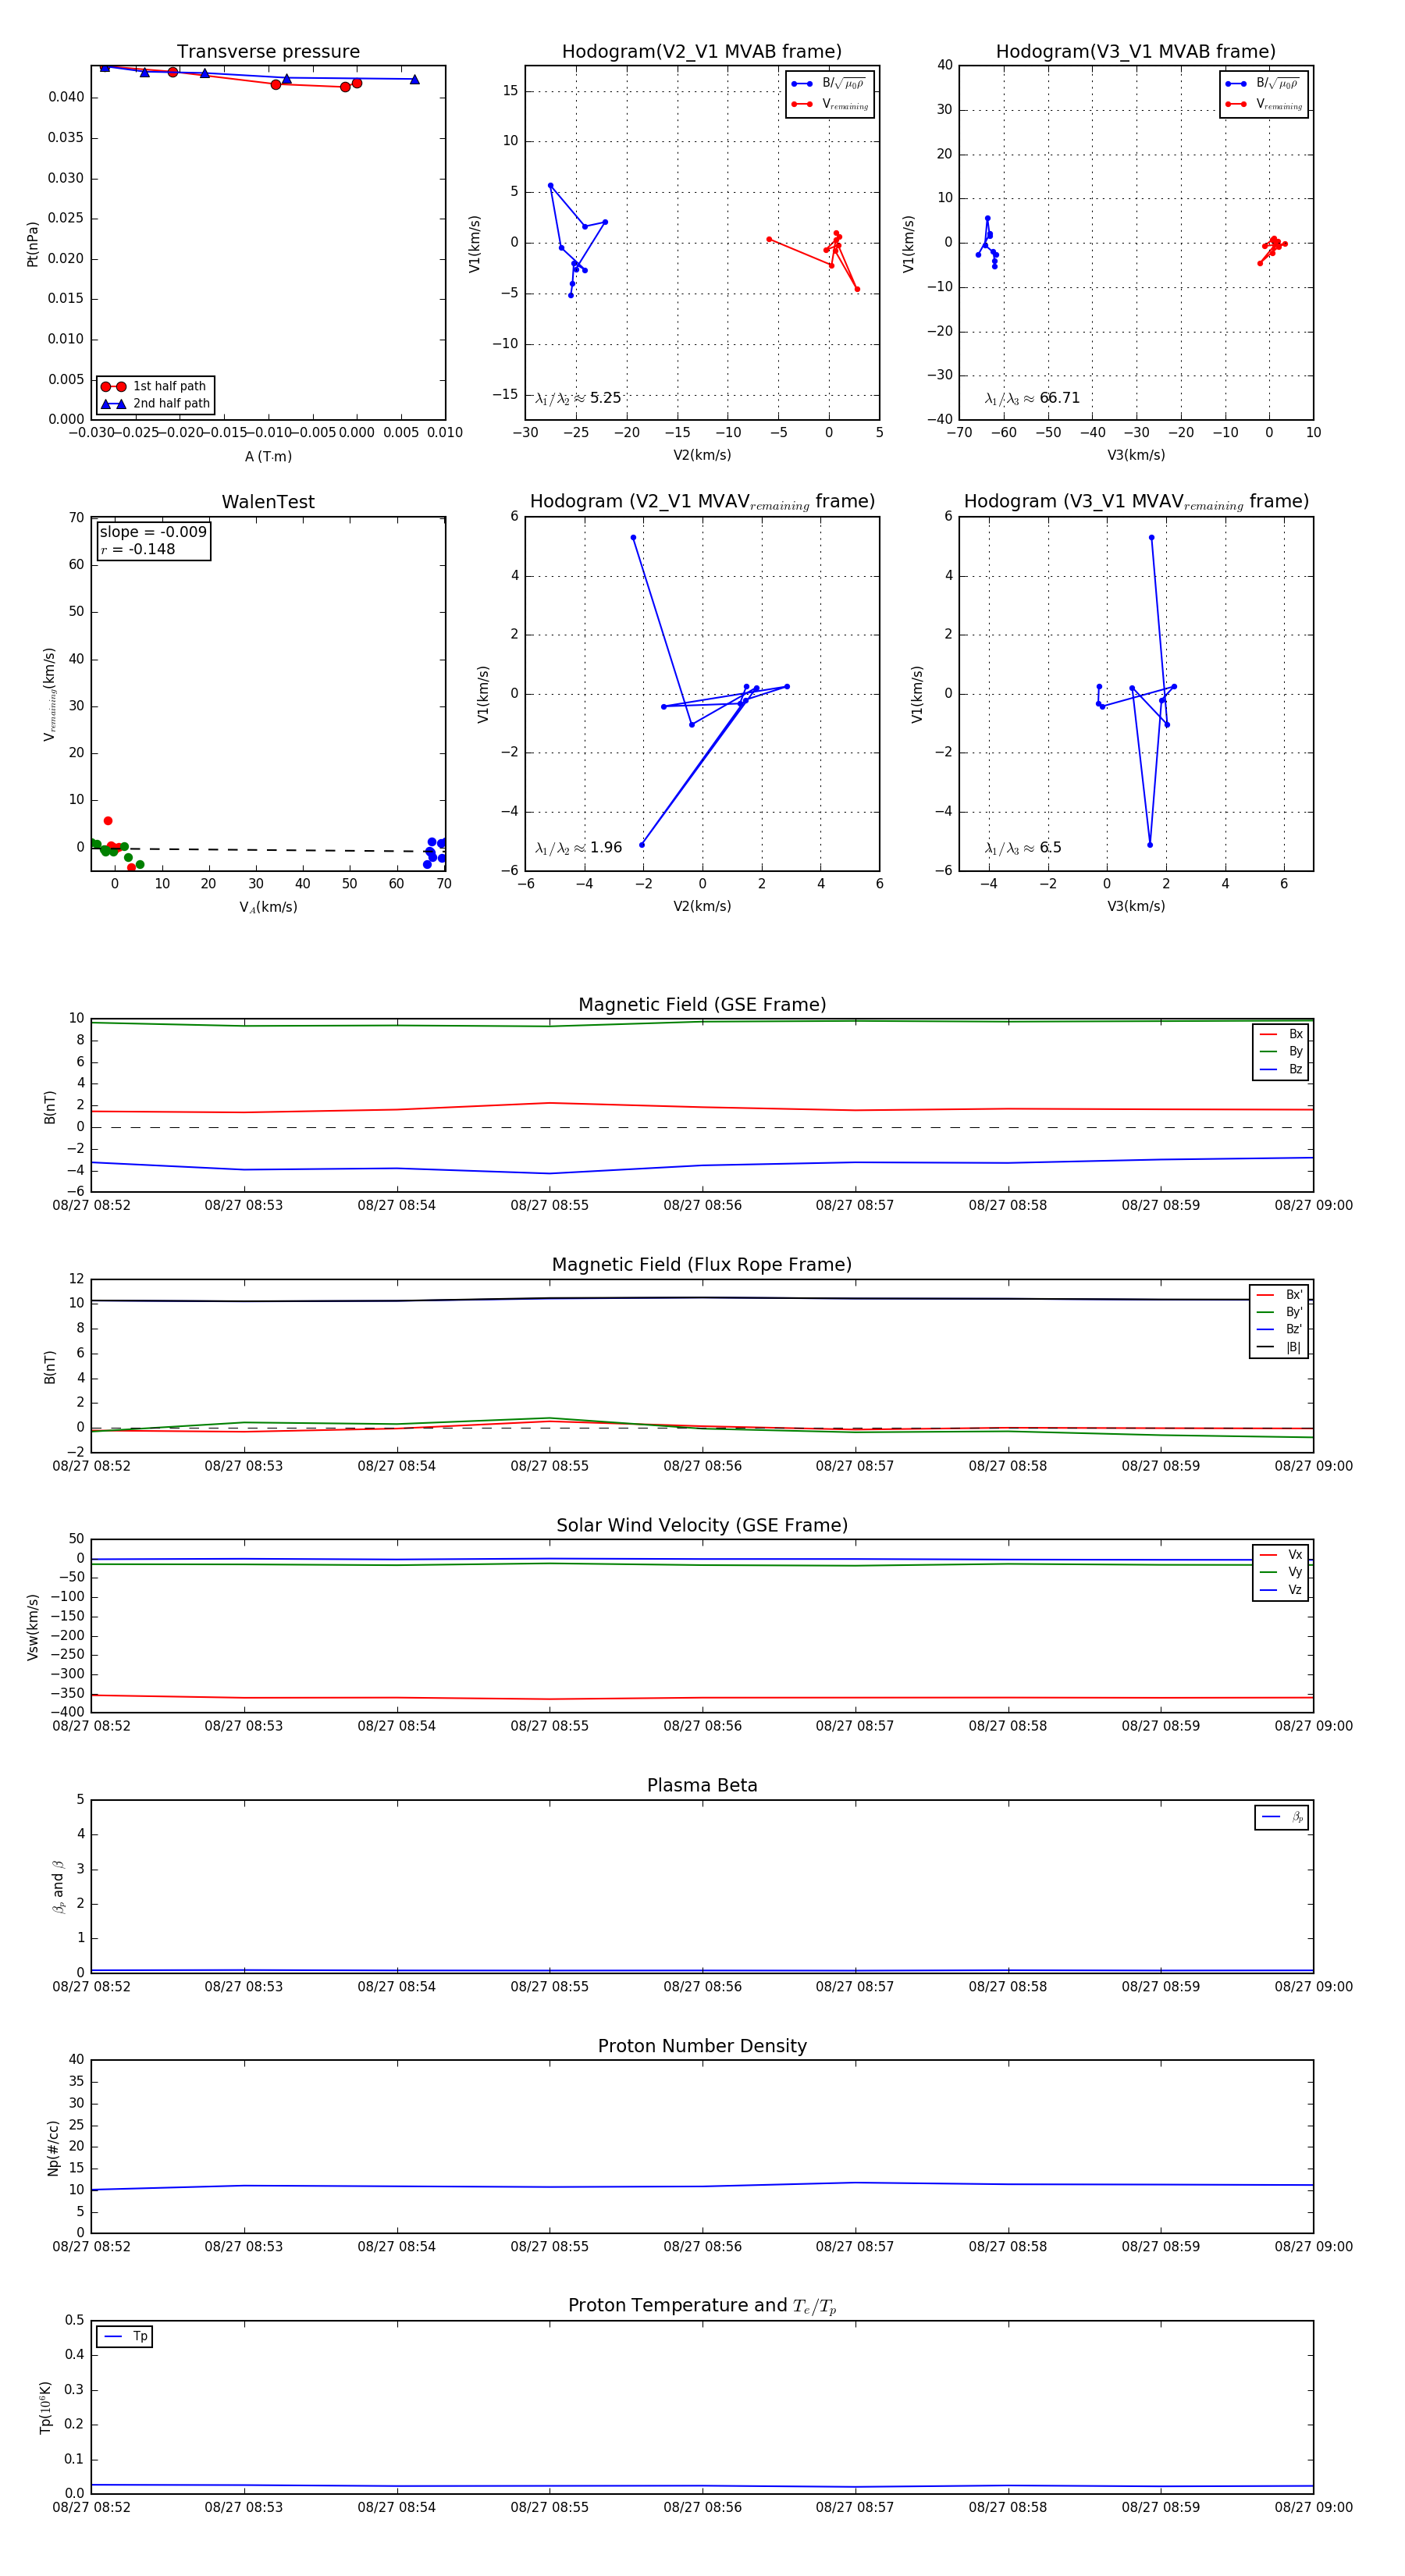The width and height of the screenshot is (1405, 2576).
Task: Click the 'WalenTest' plot title
Action: [268, 502]
